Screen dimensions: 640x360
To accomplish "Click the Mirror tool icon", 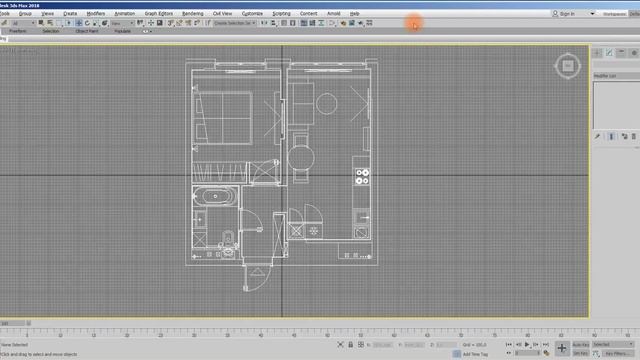I will pos(264,23).
